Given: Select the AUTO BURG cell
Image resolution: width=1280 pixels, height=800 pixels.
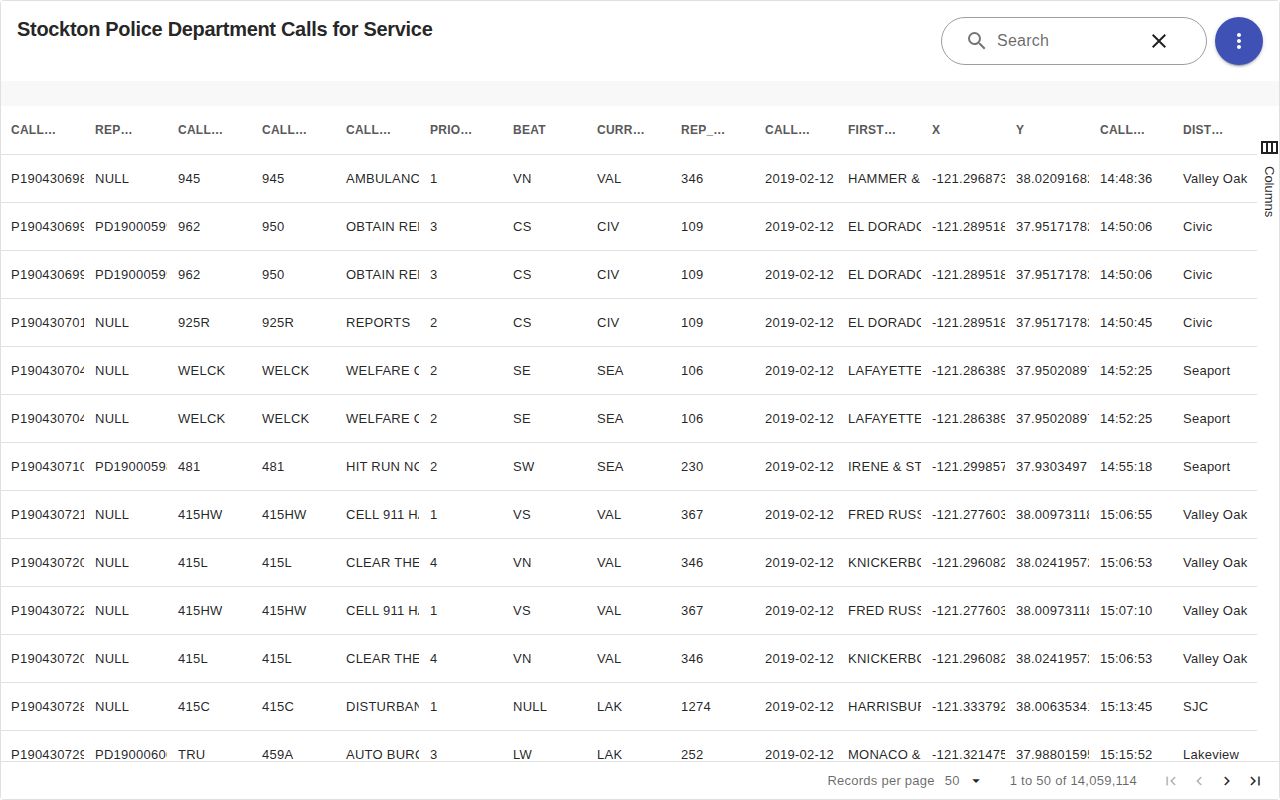Looking at the screenshot, I should (x=382, y=755).
